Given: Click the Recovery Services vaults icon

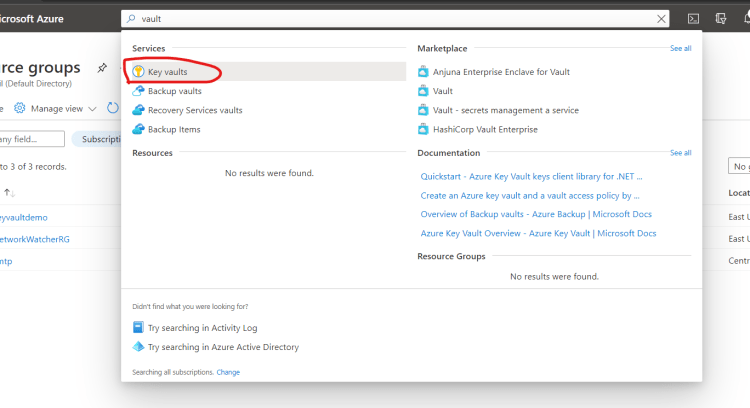Looking at the screenshot, I should (x=138, y=110).
